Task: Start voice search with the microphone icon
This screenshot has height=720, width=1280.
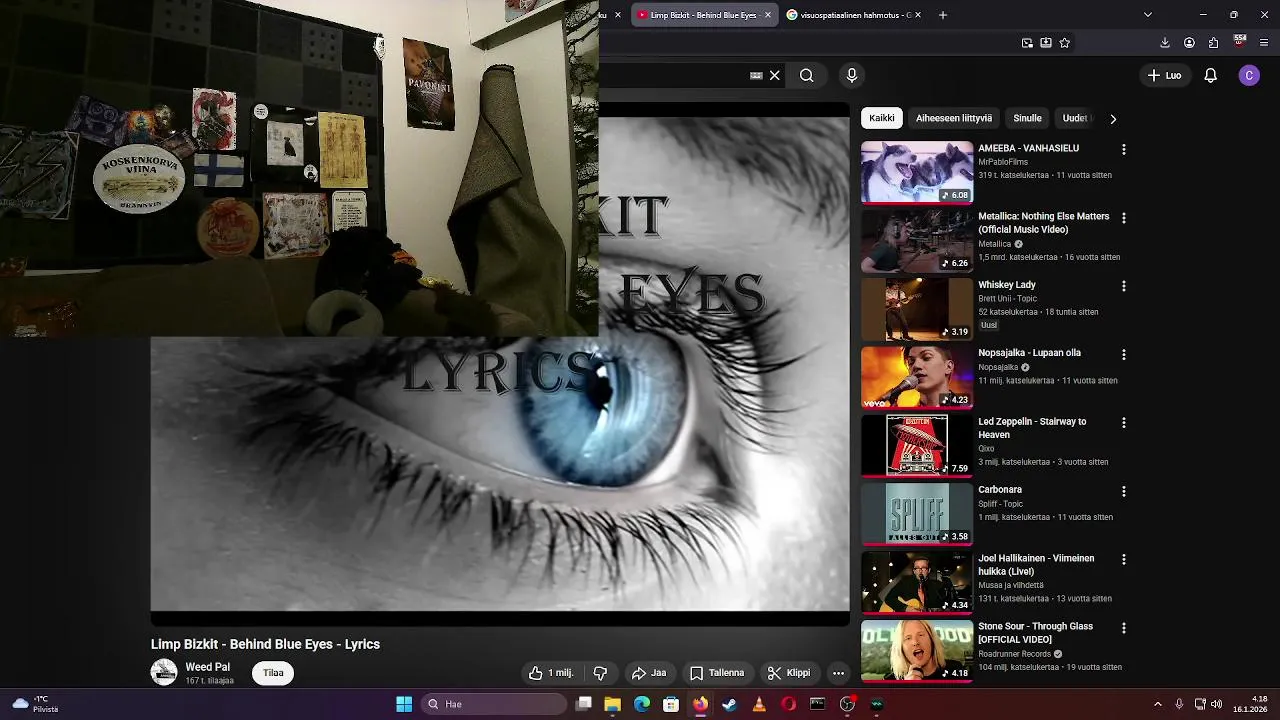Action: point(852,75)
